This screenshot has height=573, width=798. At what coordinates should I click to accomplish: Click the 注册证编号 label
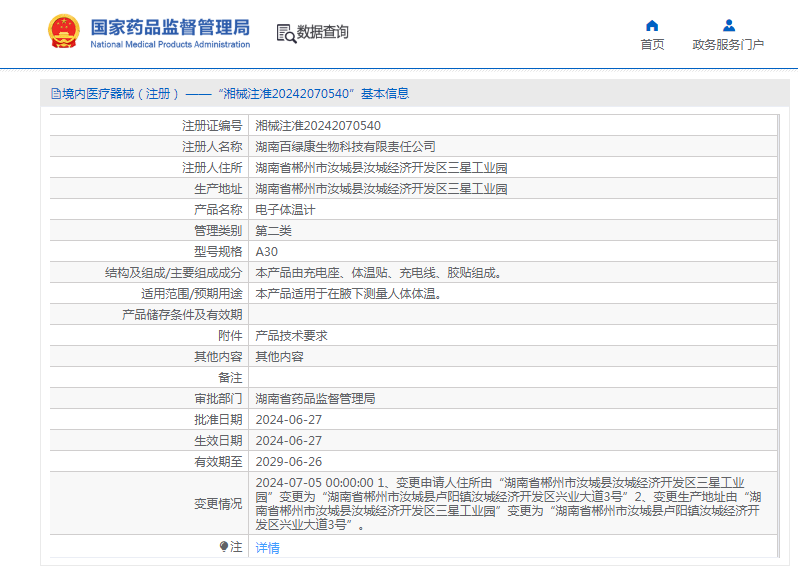tap(212, 126)
